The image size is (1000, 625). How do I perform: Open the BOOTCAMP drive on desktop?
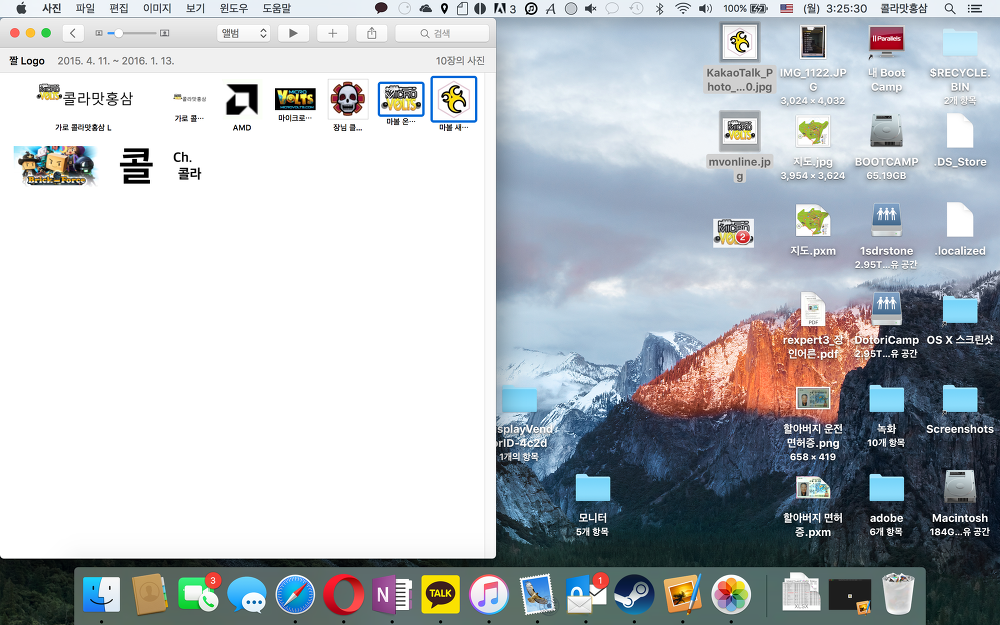(886, 132)
